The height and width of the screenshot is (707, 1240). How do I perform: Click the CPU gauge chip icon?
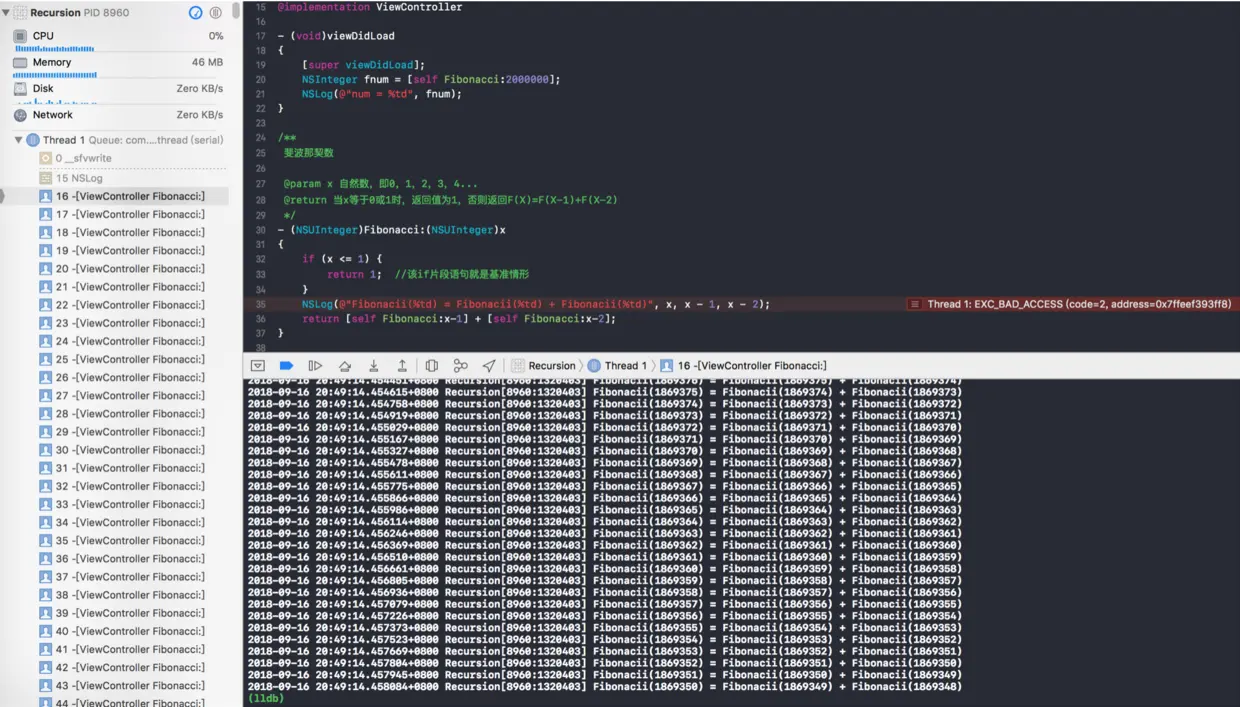20,36
